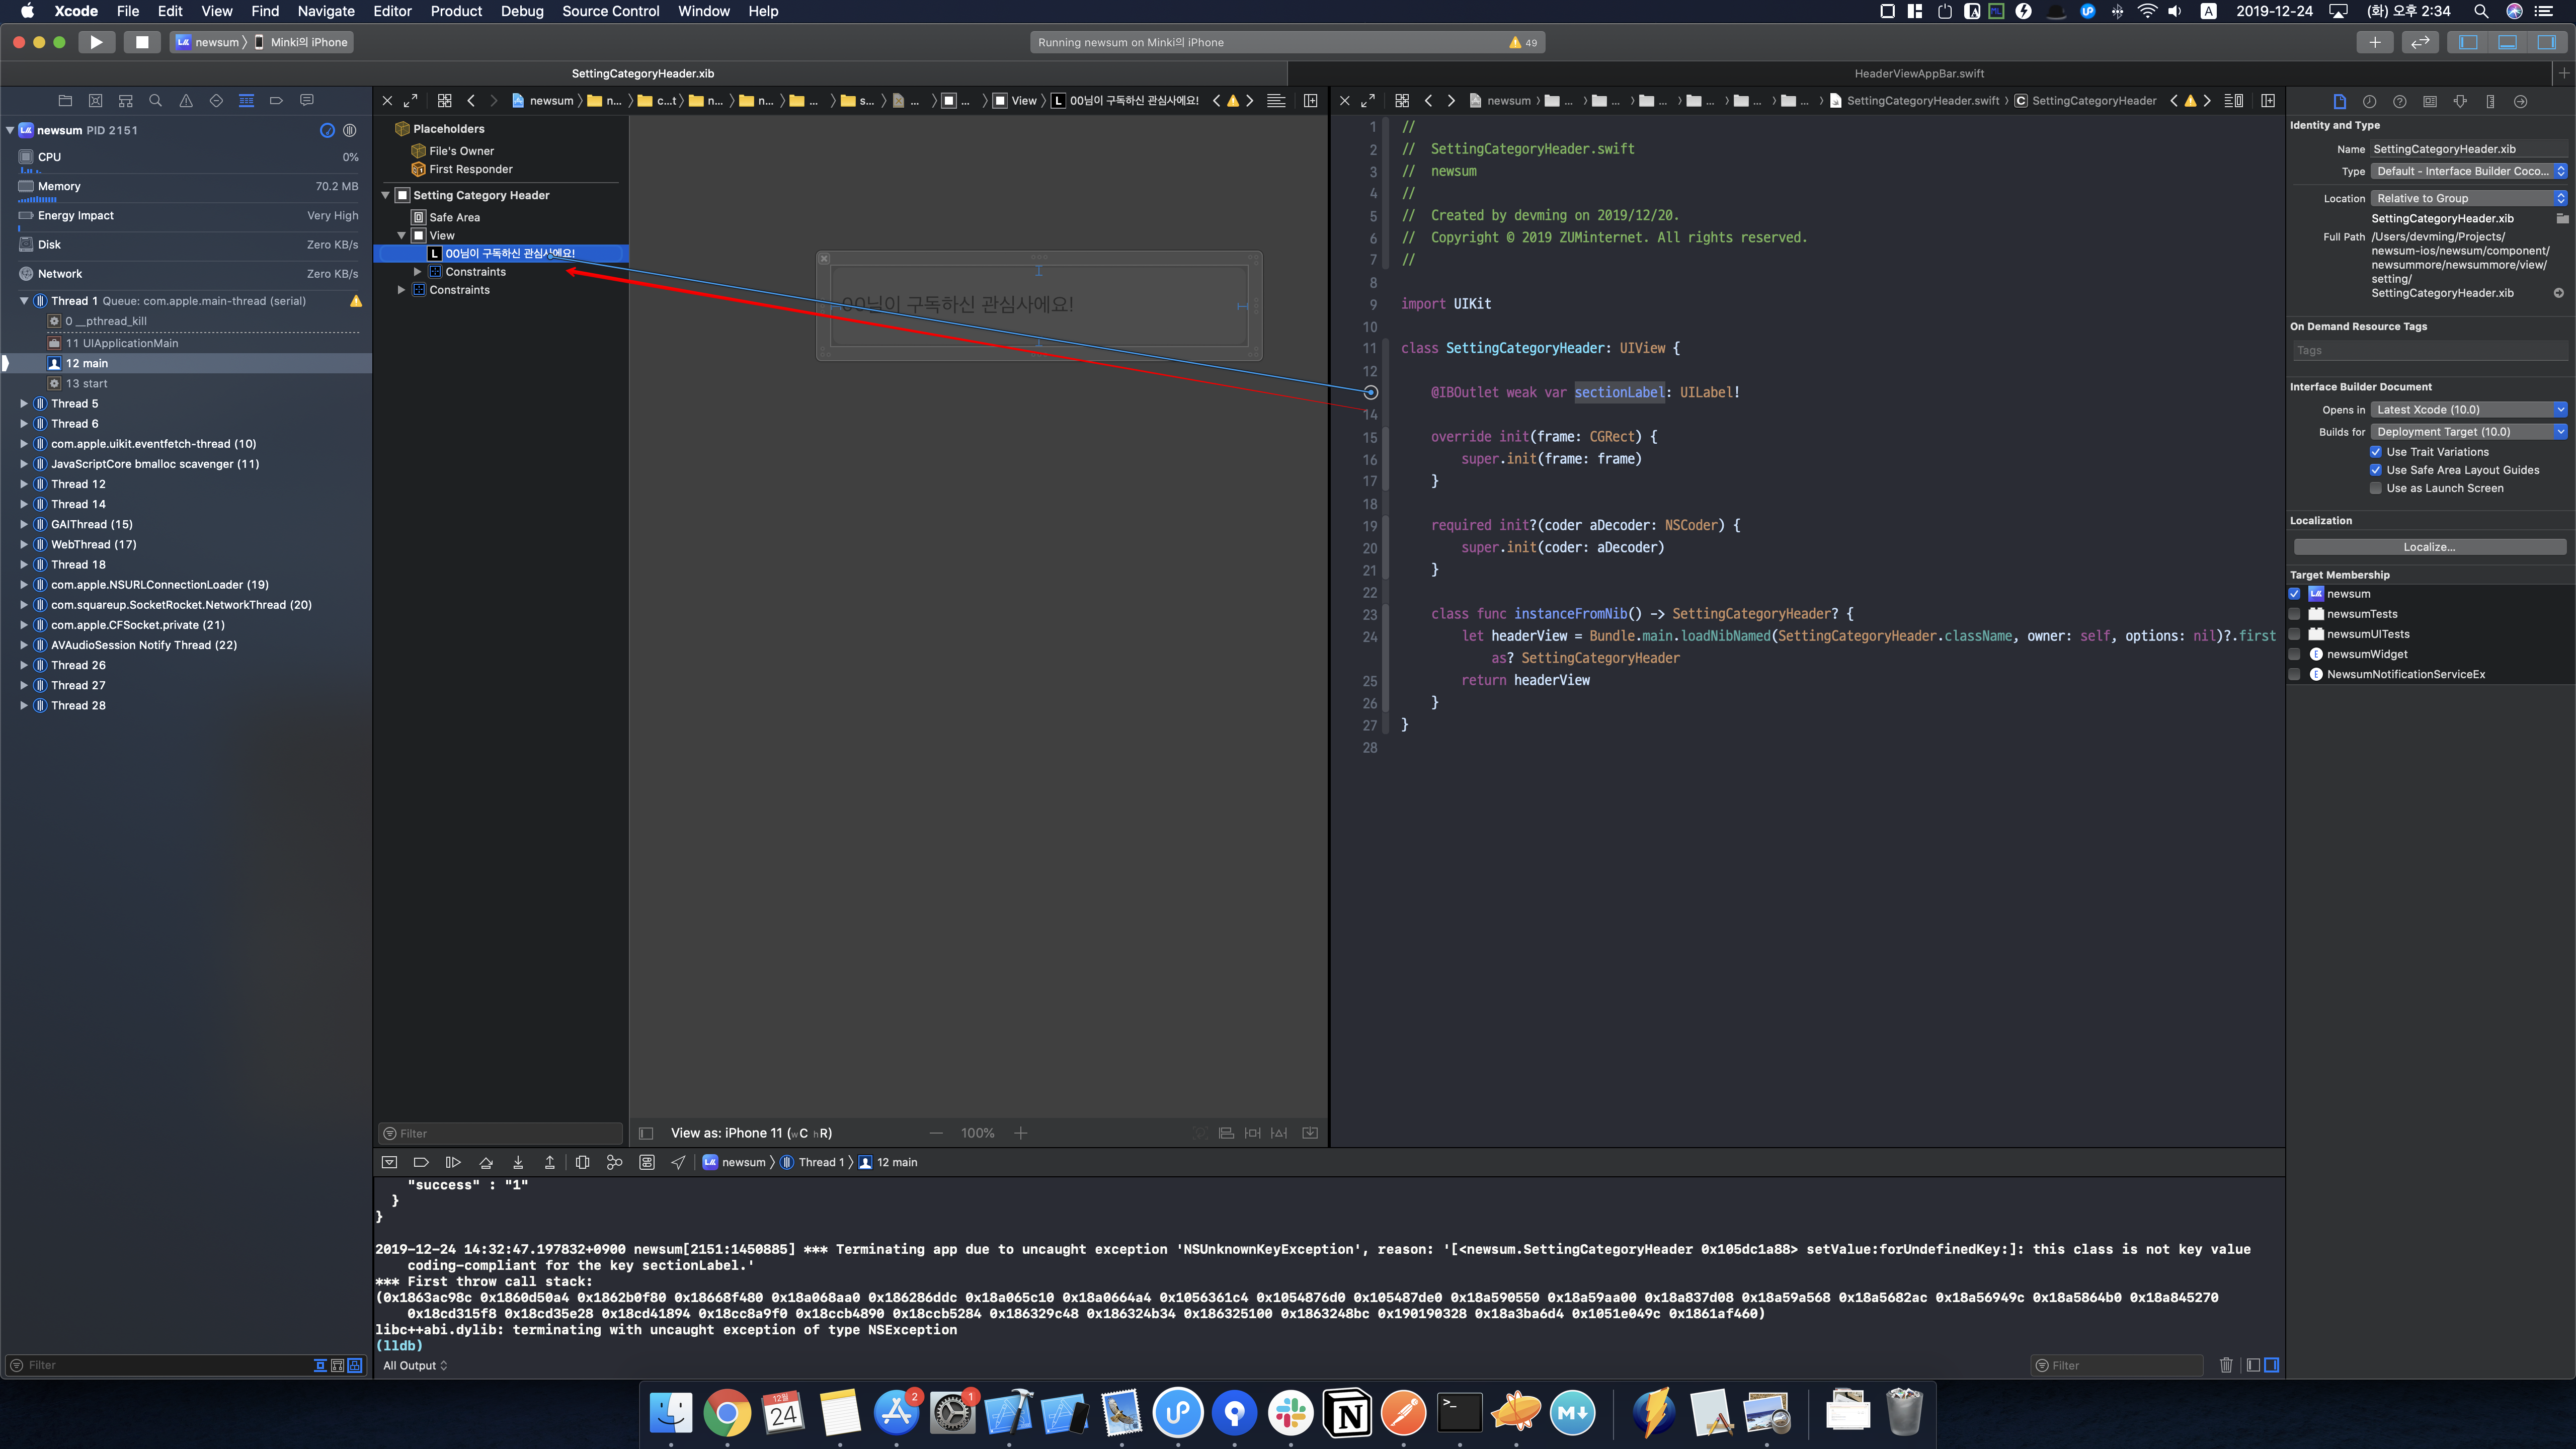Click the Step Over debug icon
The height and width of the screenshot is (1449, 2576).
pyautogui.click(x=485, y=1162)
